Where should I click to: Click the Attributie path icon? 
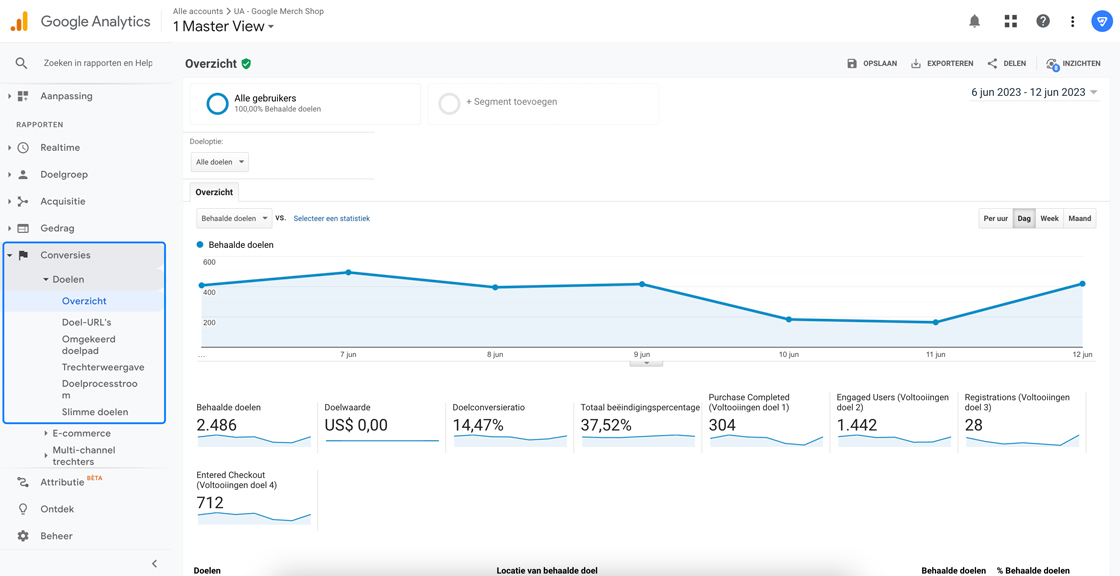(x=23, y=482)
